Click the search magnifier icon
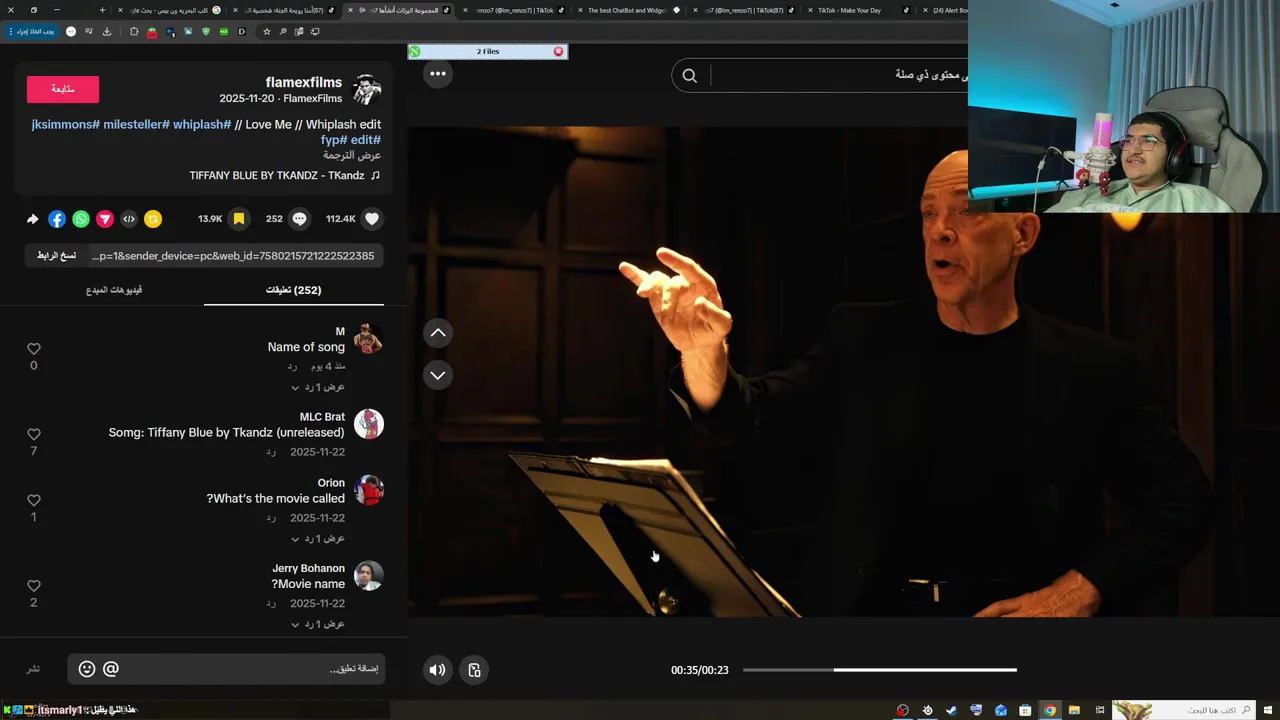Screen dimensions: 1280x720 tap(690, 75)
